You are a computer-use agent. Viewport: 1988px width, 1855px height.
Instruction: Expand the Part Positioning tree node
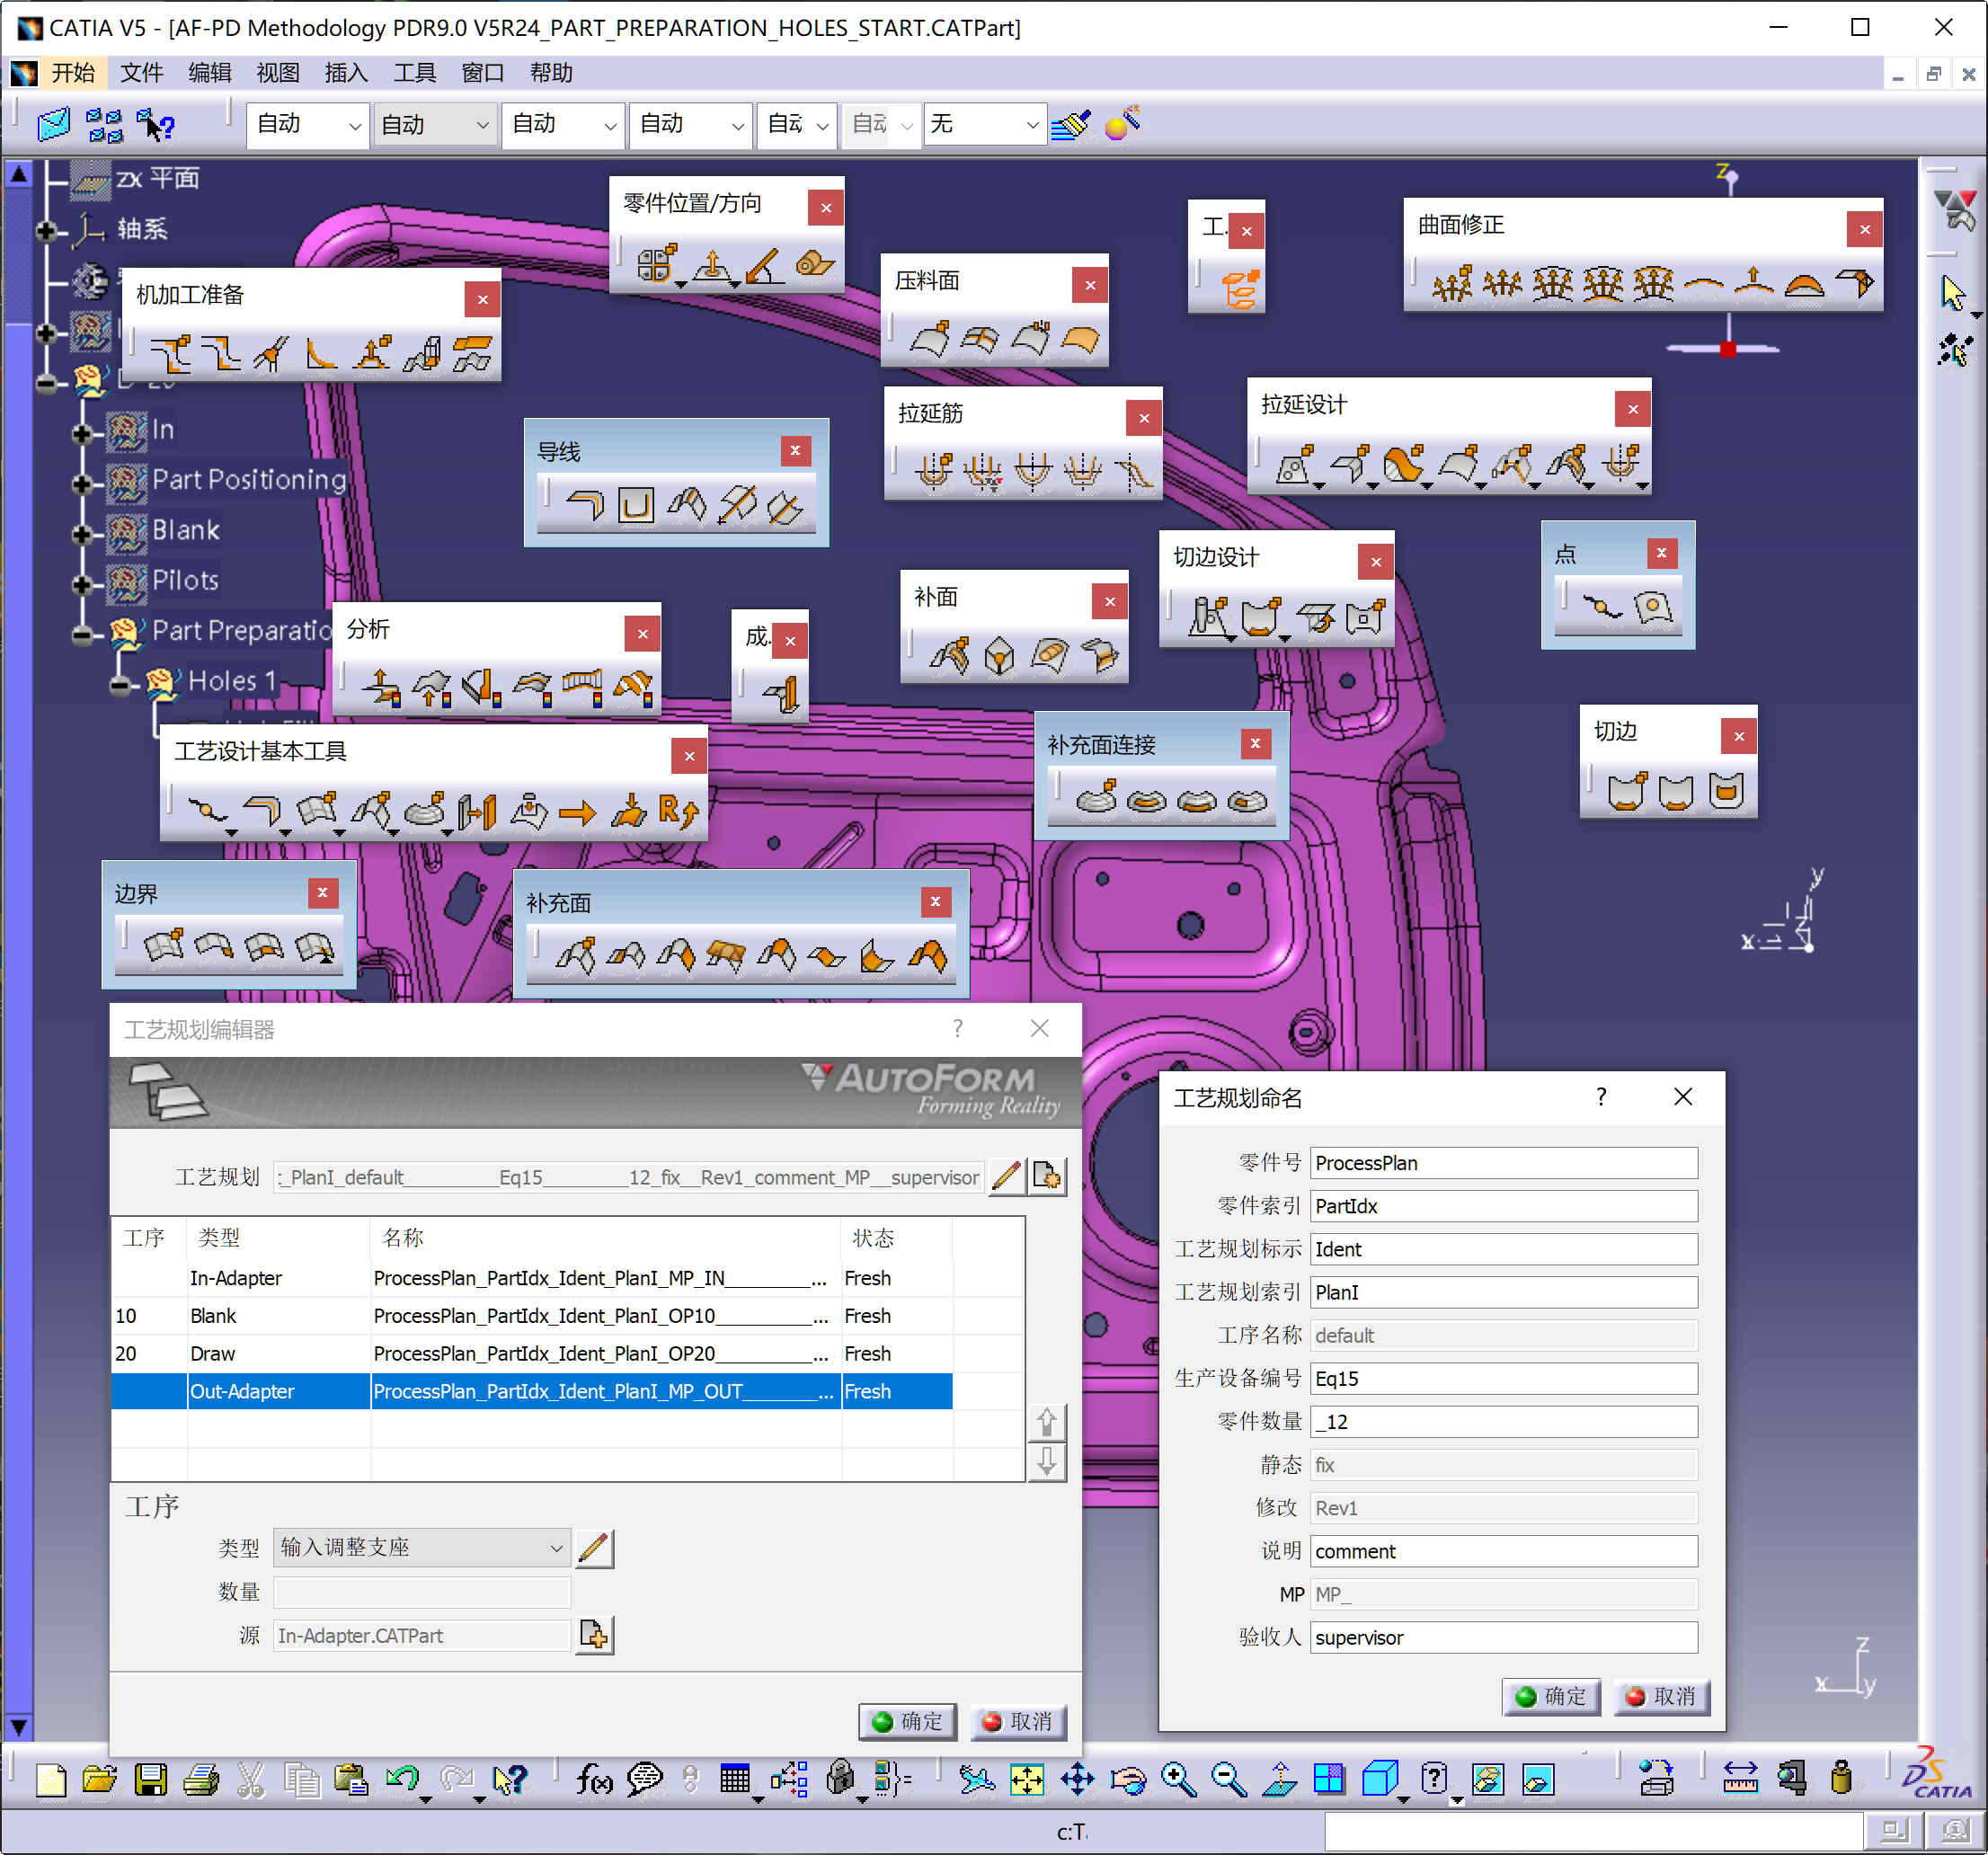(x=82, y=483)
